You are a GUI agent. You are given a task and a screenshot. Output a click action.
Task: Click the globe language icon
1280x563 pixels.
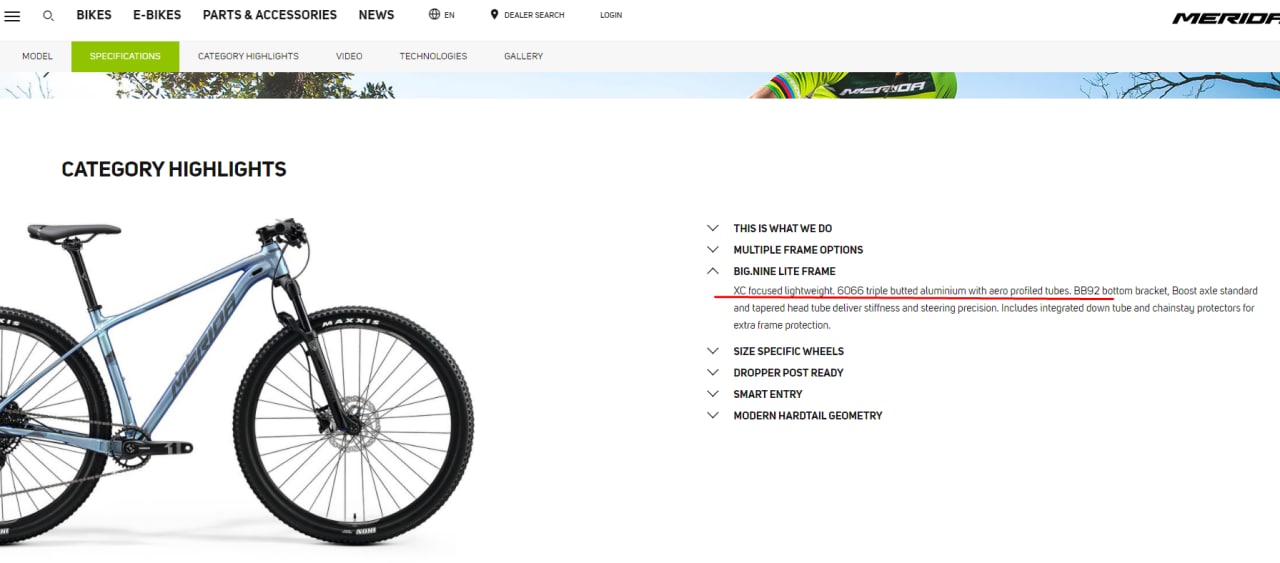click(x=434, y=15)
